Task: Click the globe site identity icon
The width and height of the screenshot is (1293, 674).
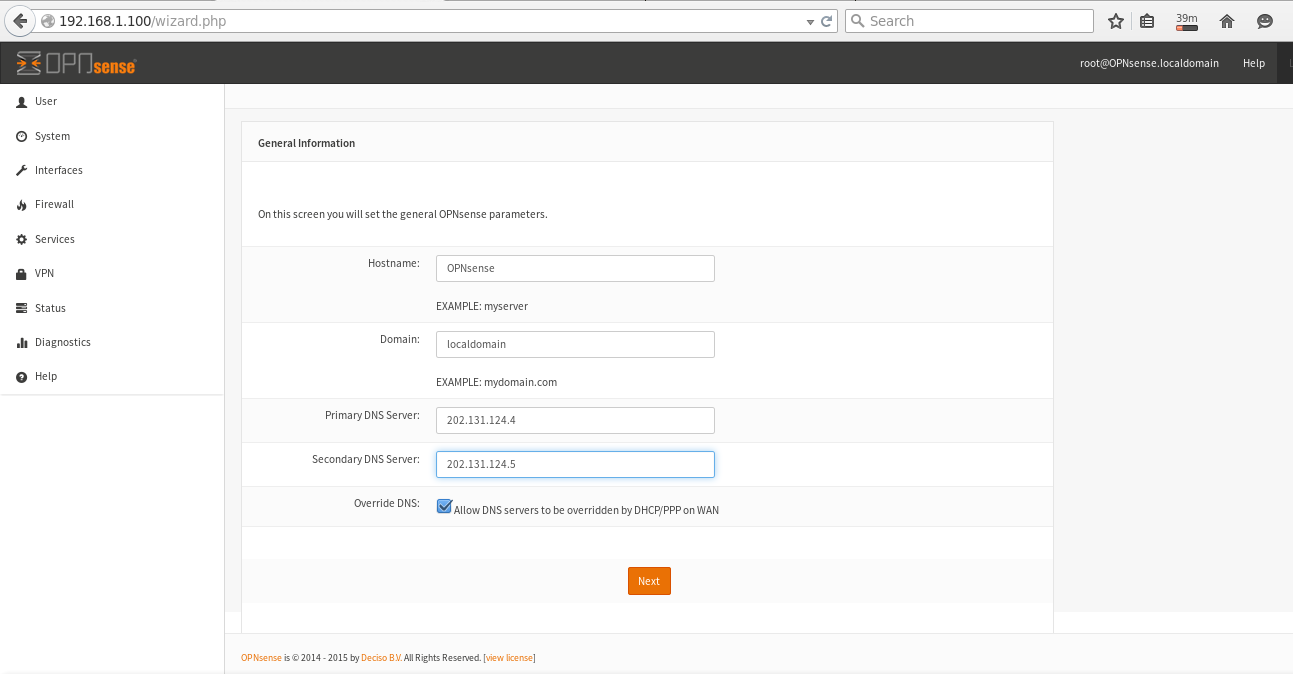Action: click(x=47, y=21)
